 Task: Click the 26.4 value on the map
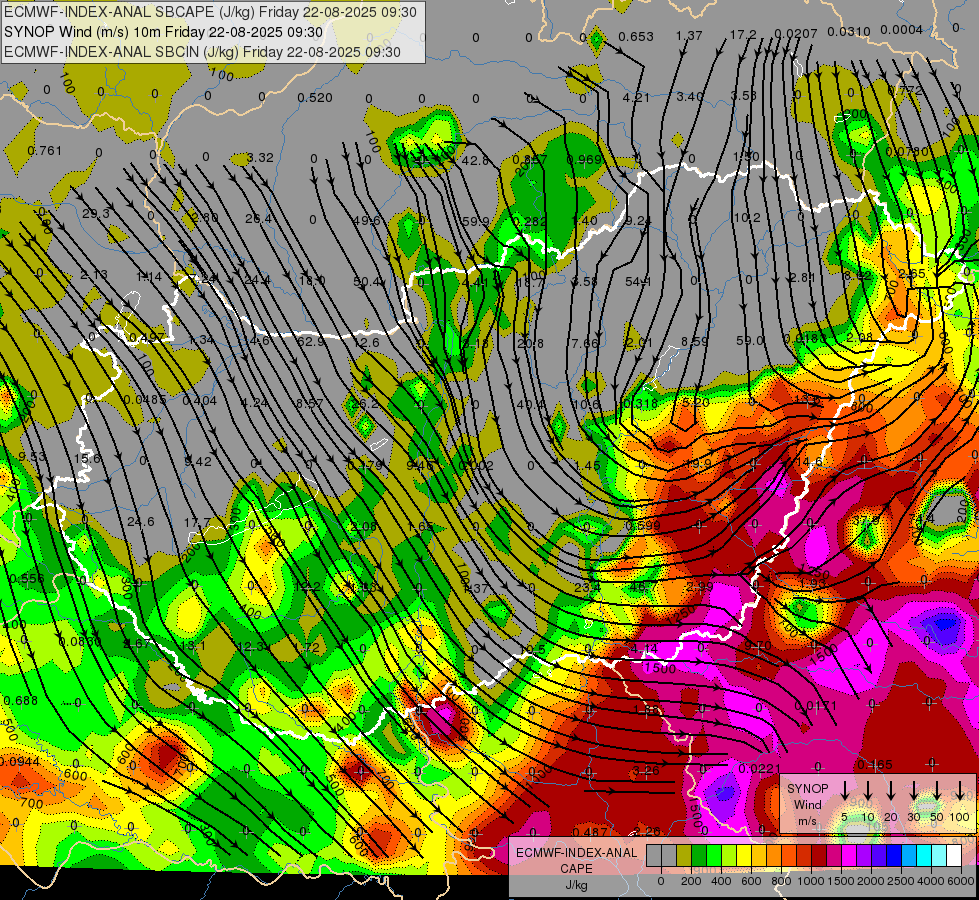coord(258,219)
